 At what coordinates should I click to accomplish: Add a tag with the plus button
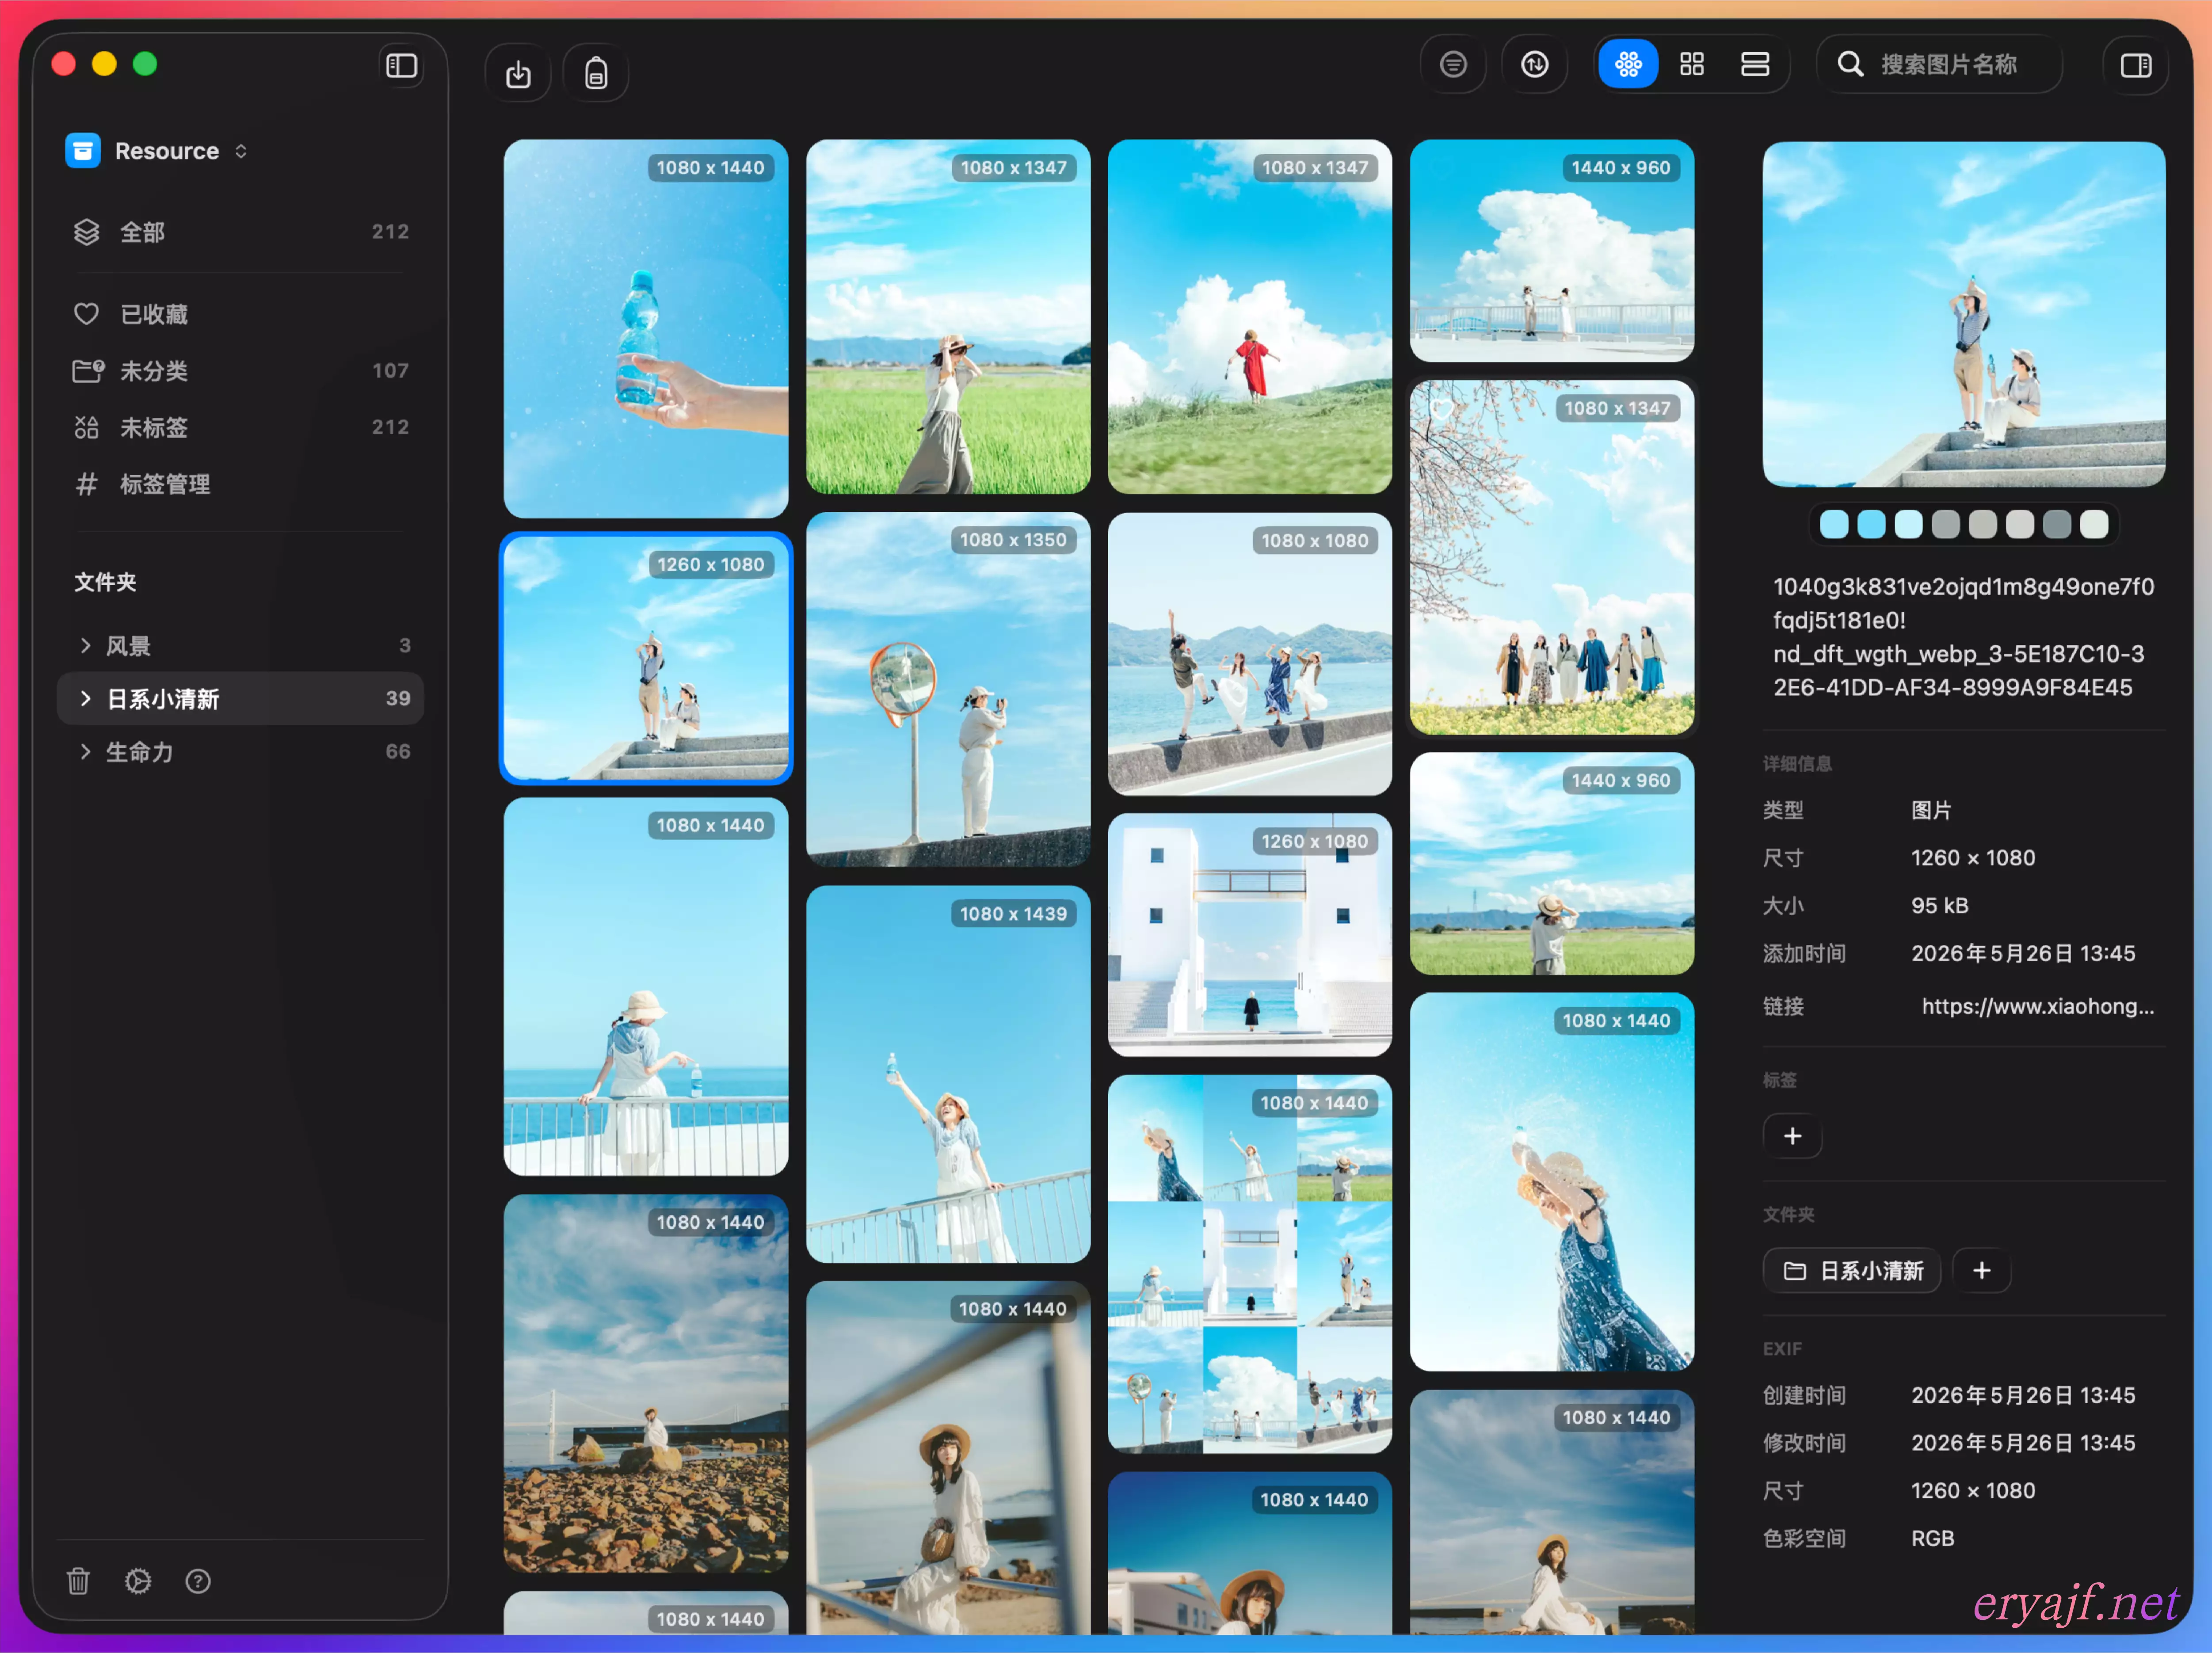pos(1793,1136)
